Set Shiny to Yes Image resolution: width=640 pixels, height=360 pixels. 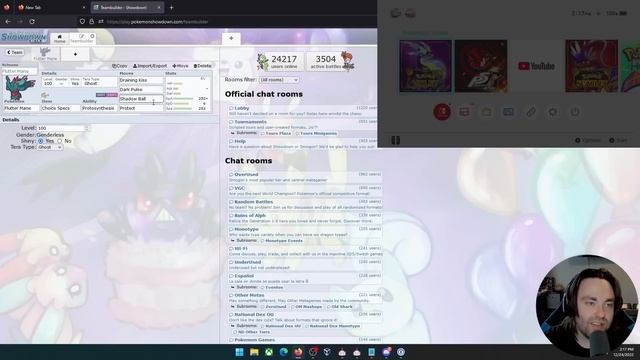(40, 141)
